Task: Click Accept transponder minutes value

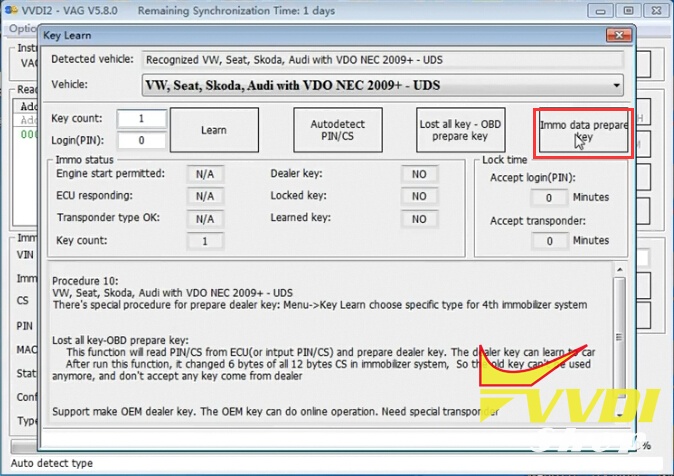Action: click(x=549, y=241)
